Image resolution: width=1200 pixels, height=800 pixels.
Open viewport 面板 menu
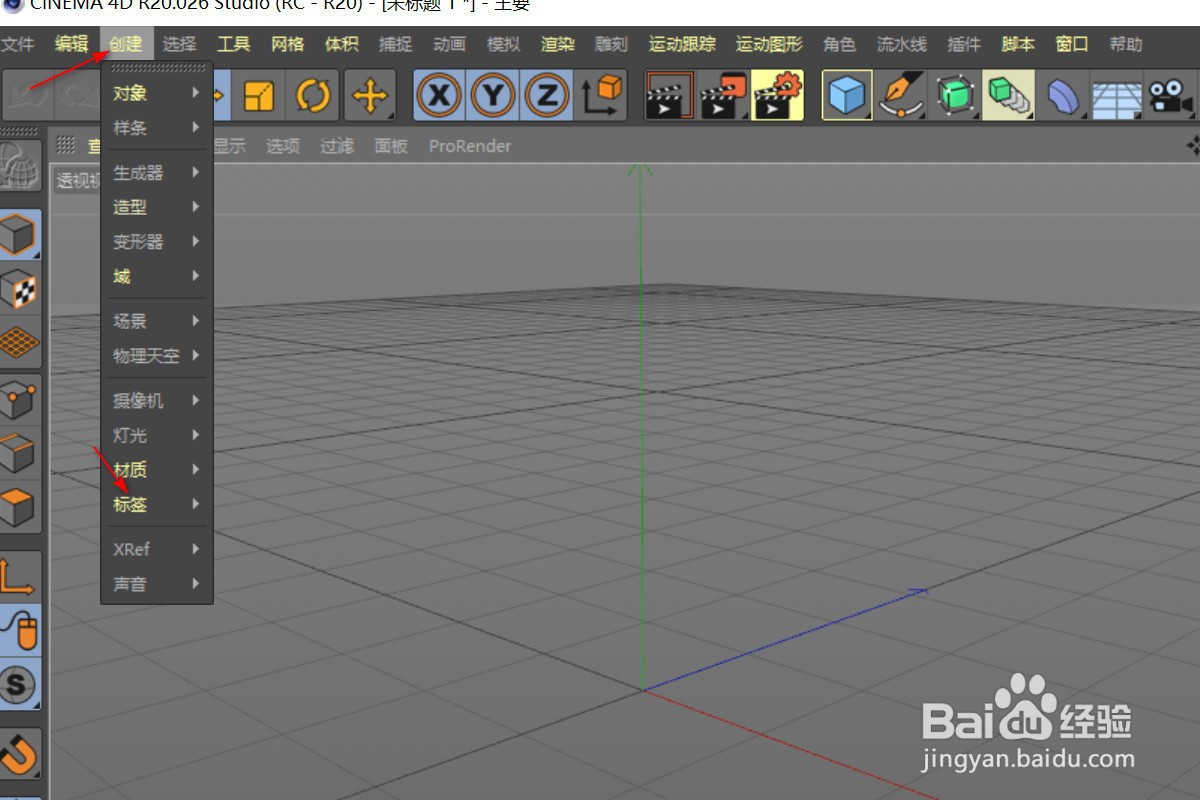click(x=391, y=146)
